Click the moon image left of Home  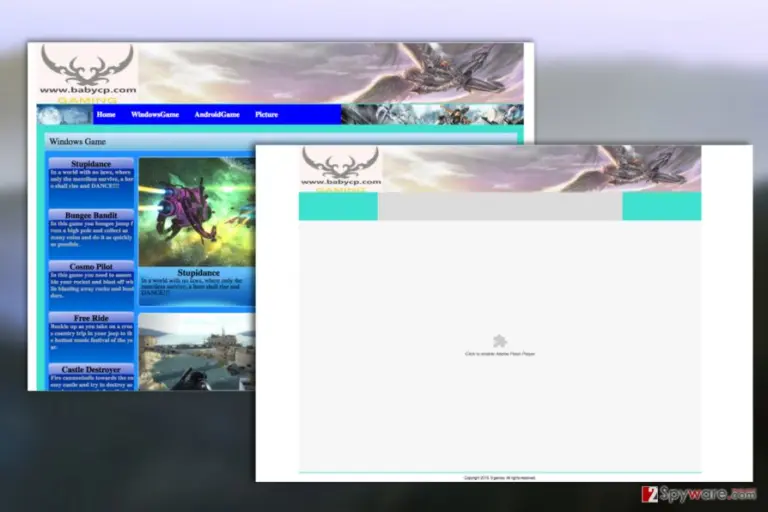(65, 115)
